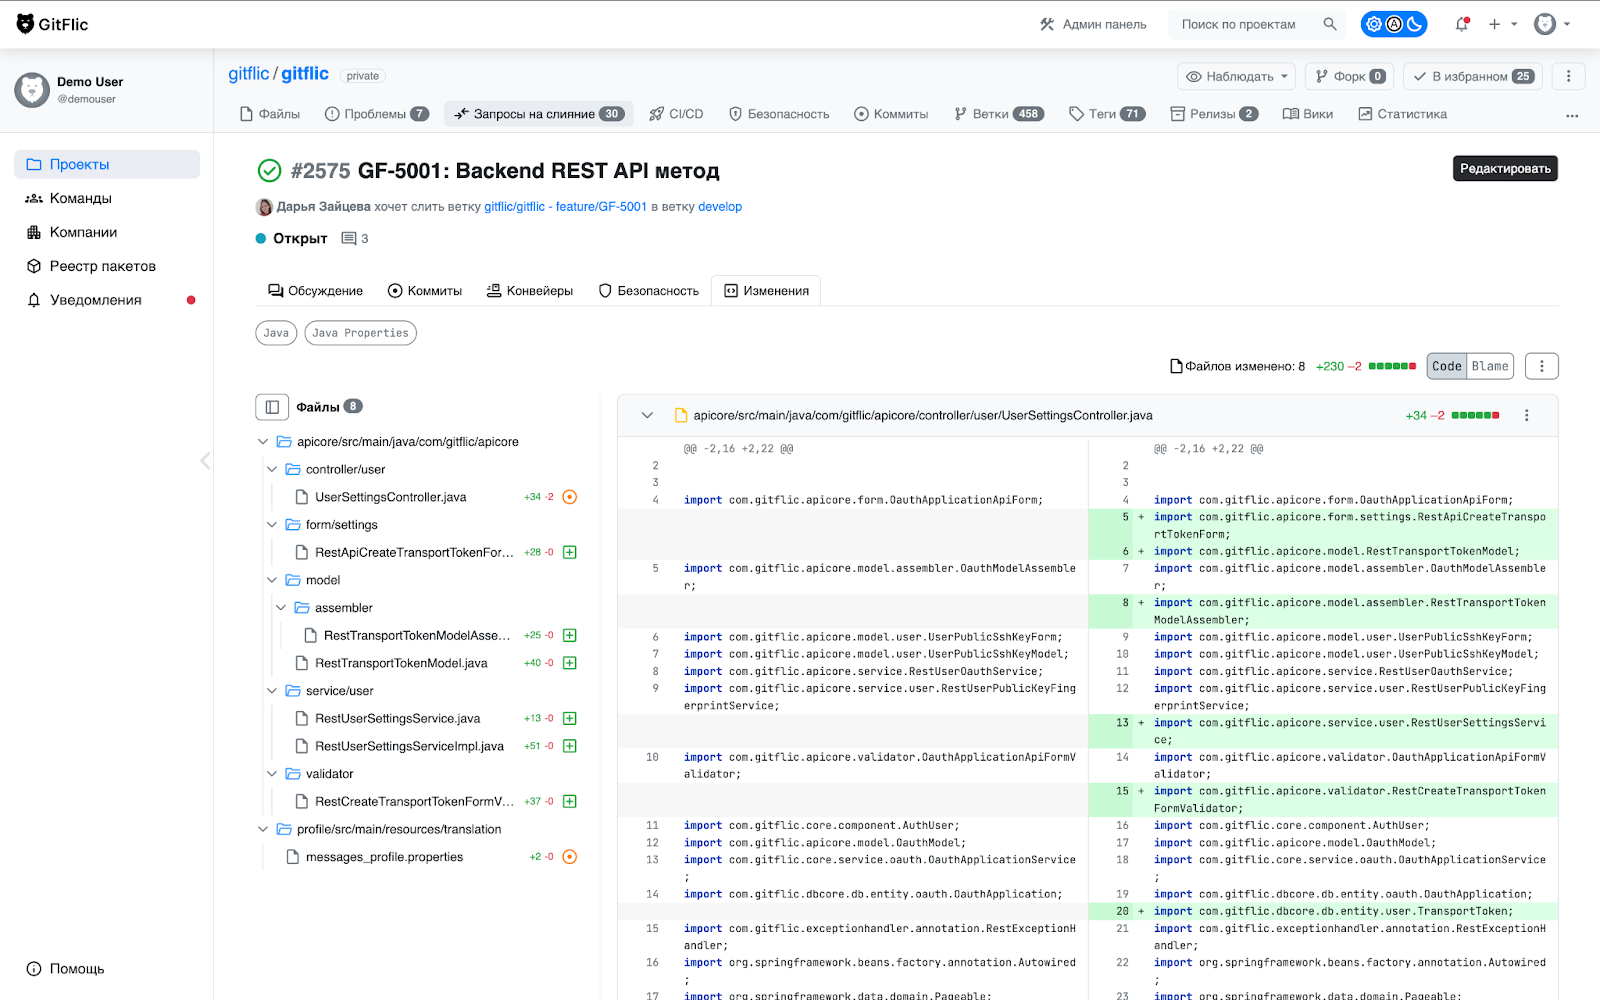Open the notifications bell
Screen dimensions: 1600x1000
pyautogui.click(x=1462, y=24)
